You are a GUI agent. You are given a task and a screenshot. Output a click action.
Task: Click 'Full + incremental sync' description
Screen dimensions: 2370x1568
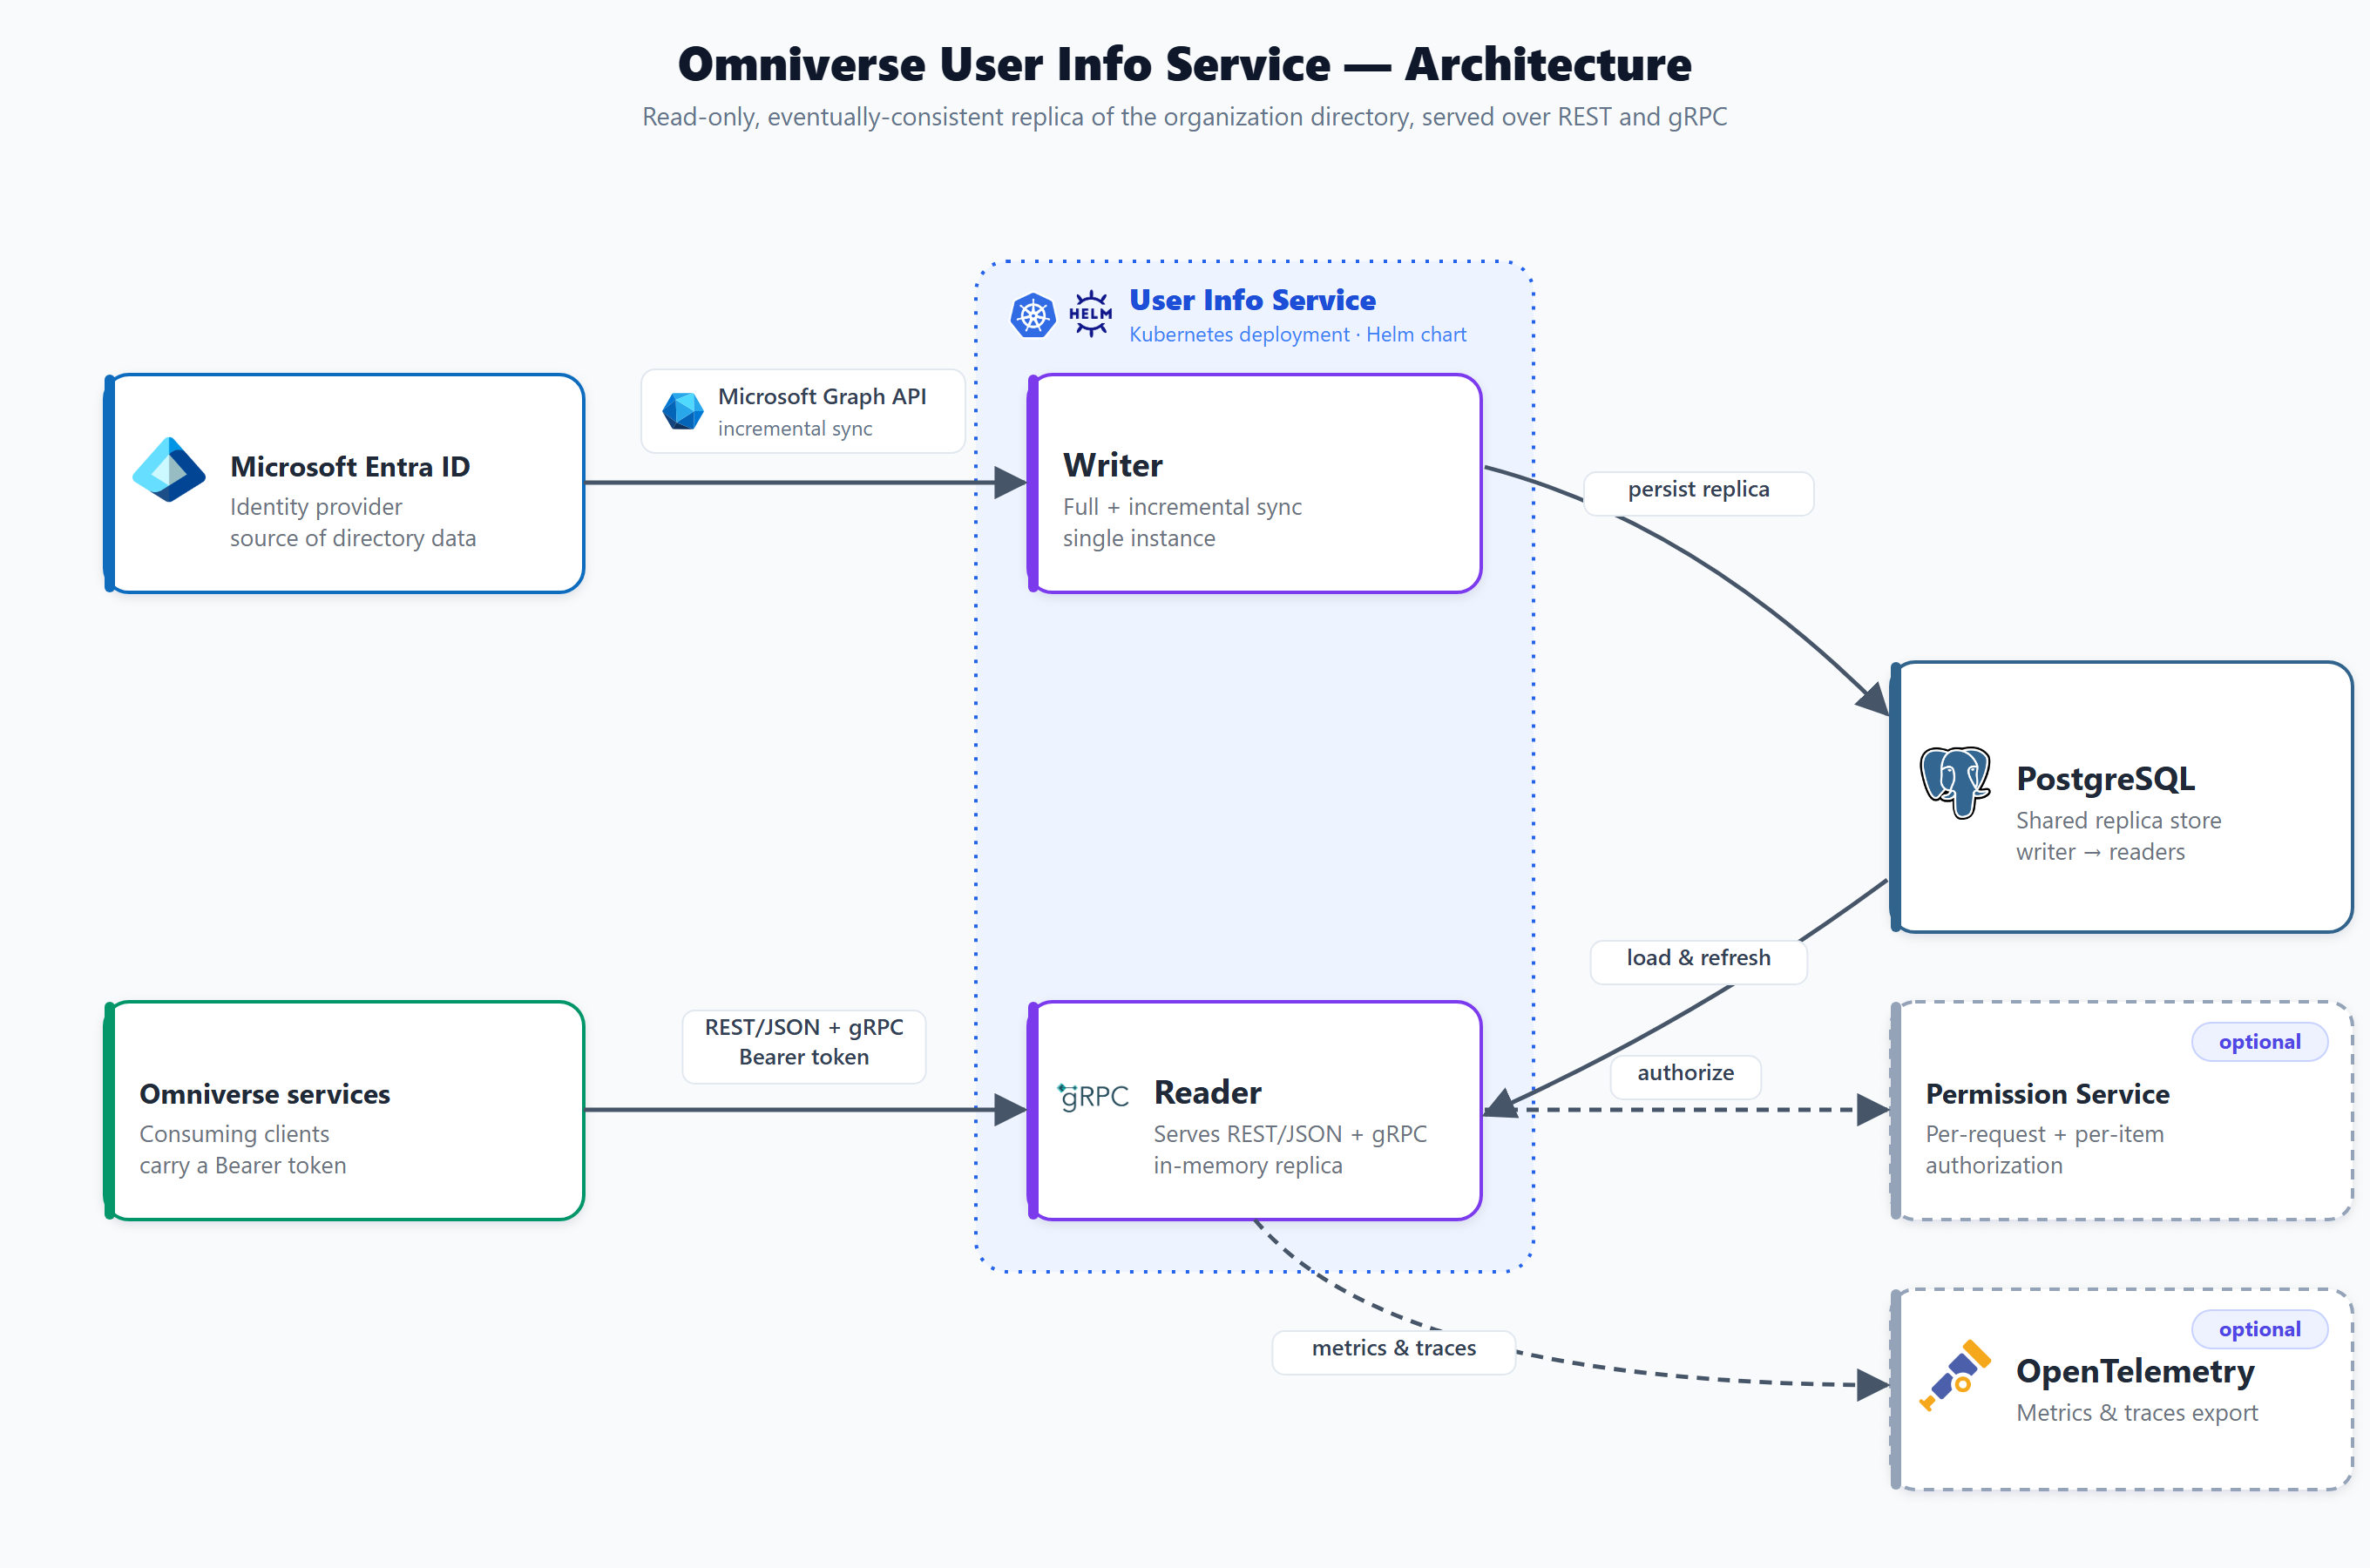[1182, 507]
